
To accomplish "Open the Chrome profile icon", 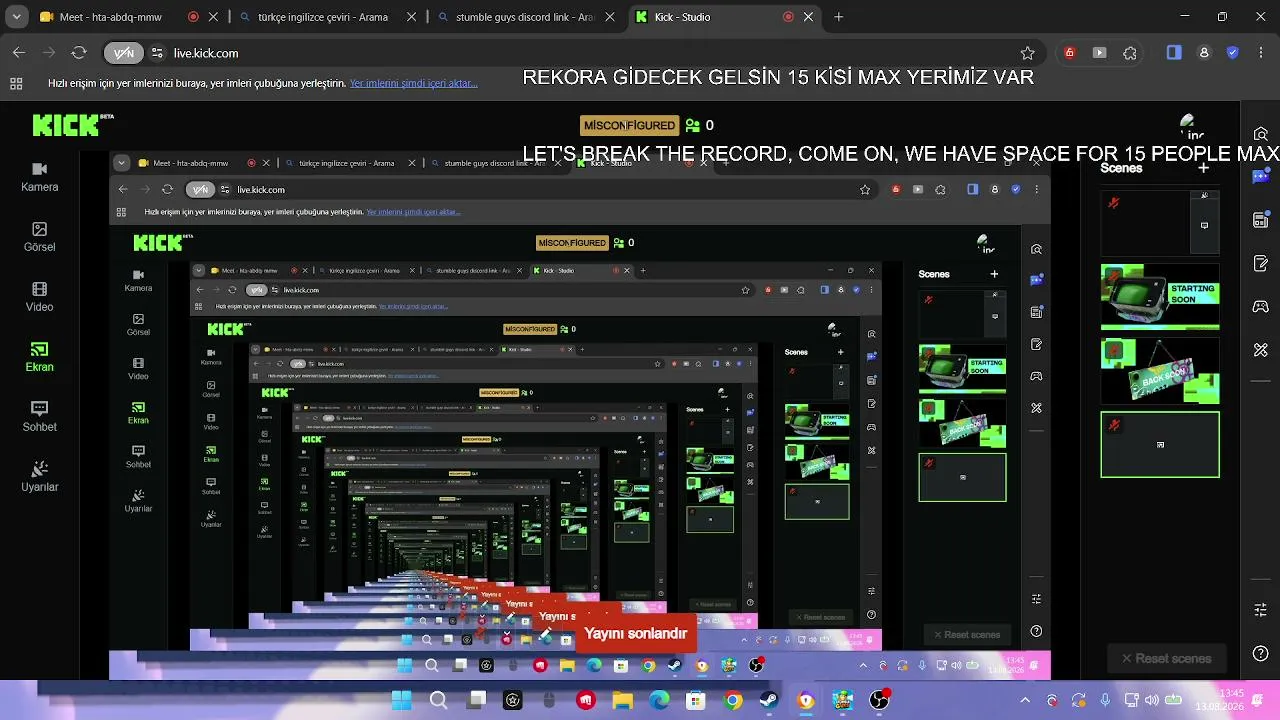I will pos(1204,53).
